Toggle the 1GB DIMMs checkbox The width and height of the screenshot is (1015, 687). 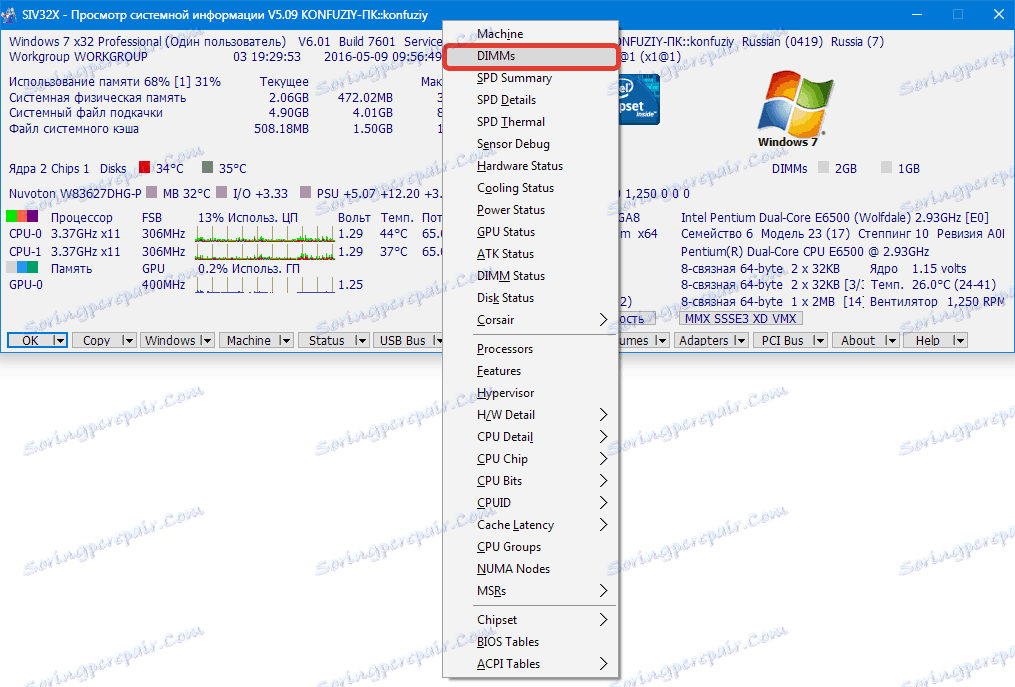click(889, 169)
